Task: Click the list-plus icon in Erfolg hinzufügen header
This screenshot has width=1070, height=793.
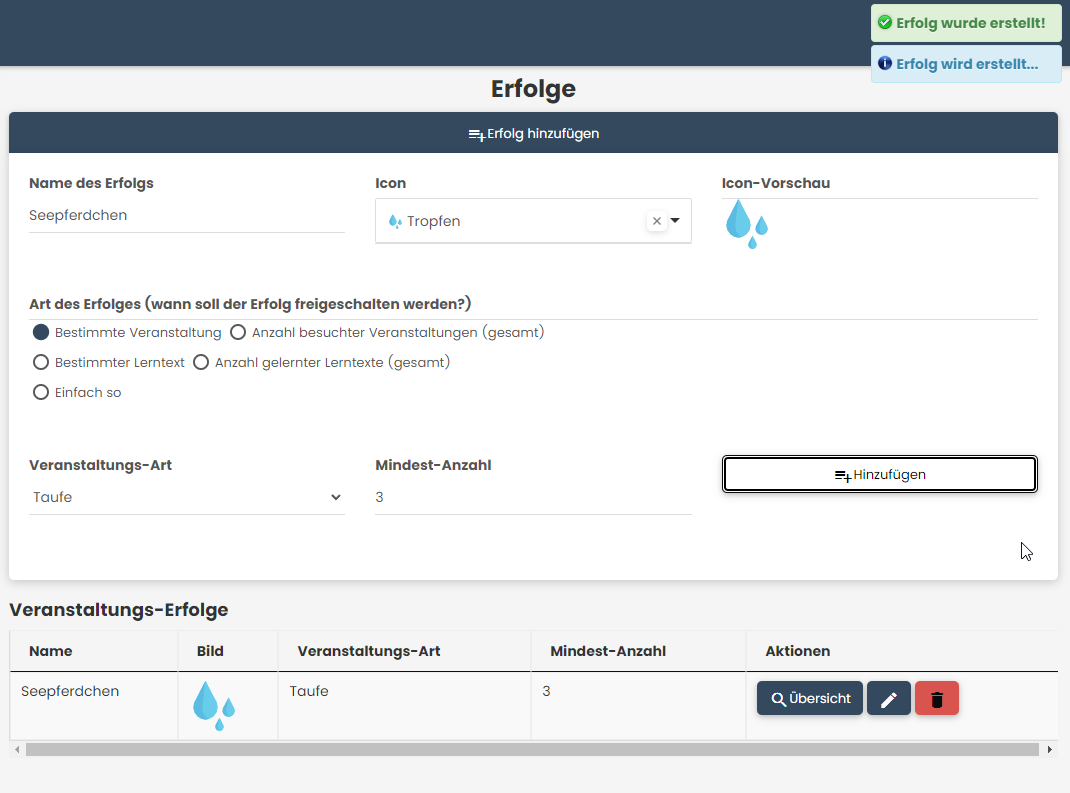Action: (476, 134)
